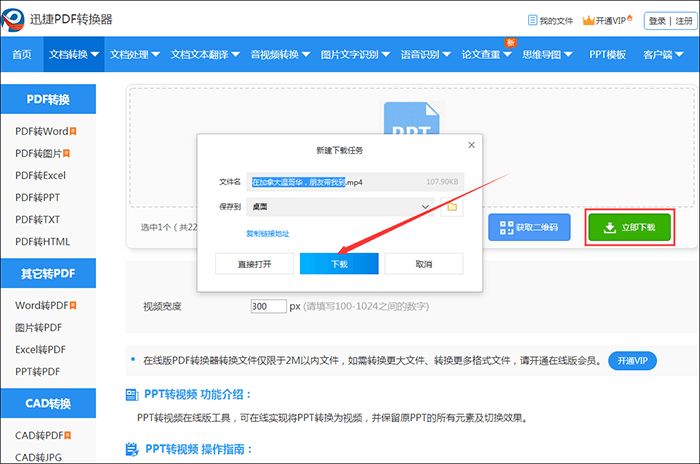Click hot badge next to CAD转PDF
This screenshot has height=464, width=700.
point(67,435)
